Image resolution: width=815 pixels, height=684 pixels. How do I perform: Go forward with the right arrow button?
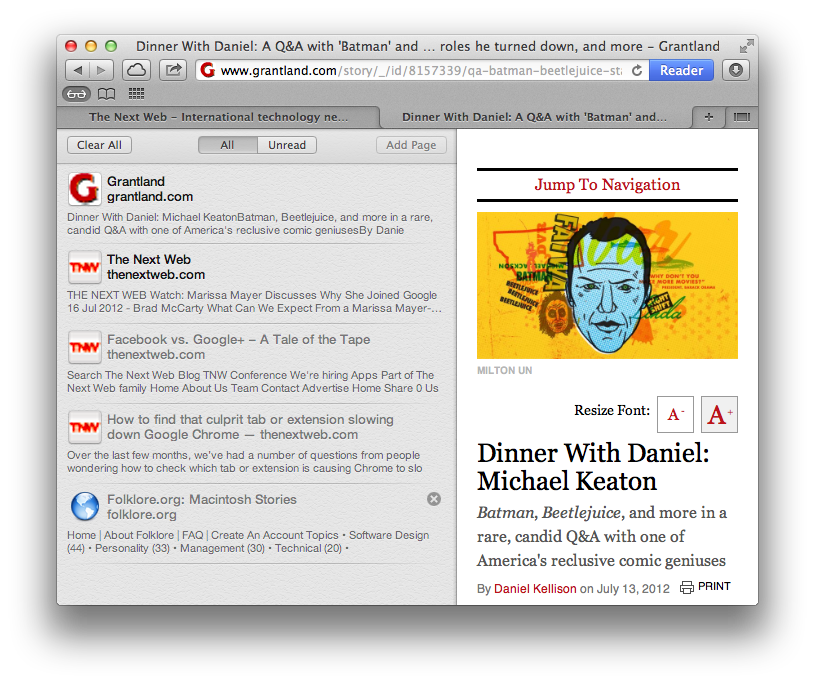101,70
